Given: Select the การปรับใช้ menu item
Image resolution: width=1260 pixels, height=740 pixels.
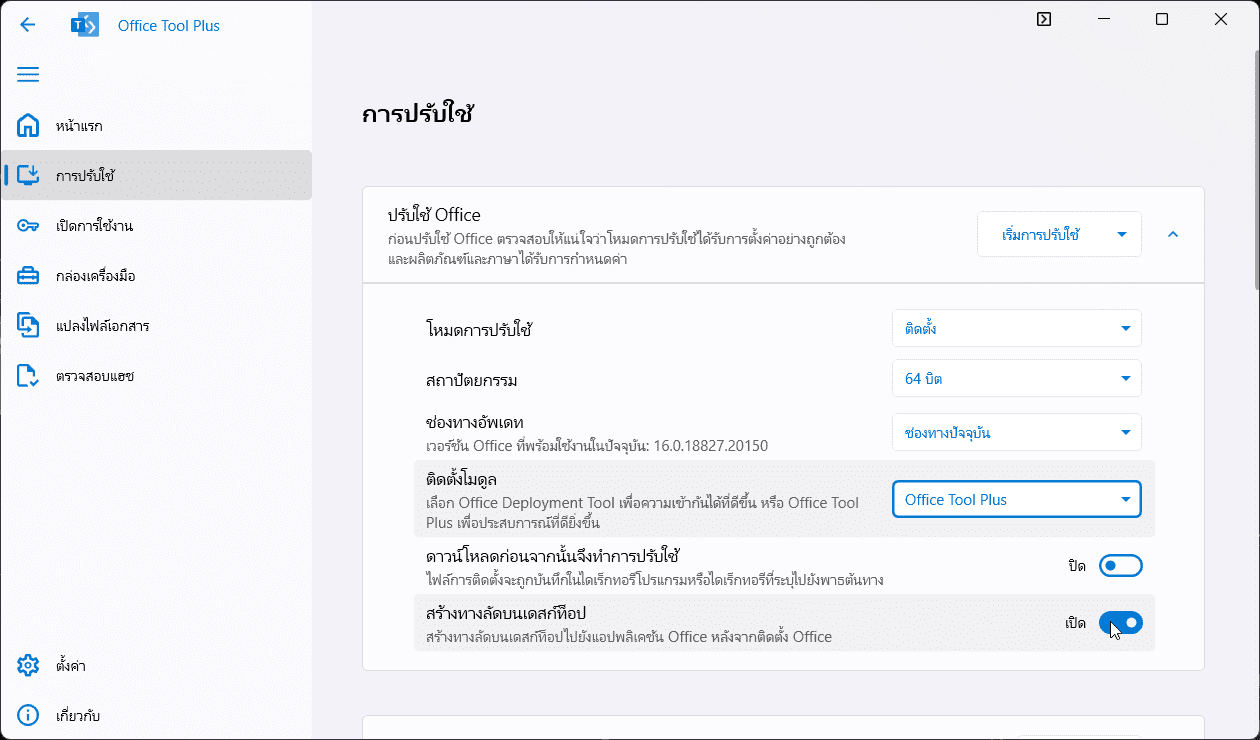Looking at the screenshot, I should (156, 176).
